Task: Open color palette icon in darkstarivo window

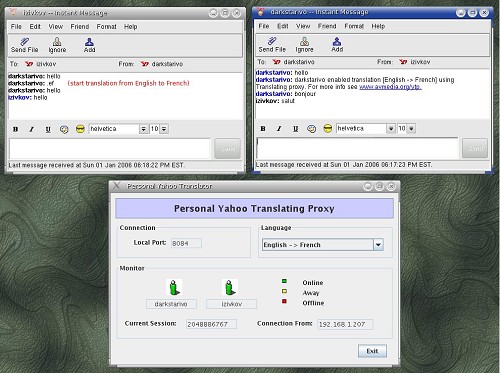Action: coord(311,128)
